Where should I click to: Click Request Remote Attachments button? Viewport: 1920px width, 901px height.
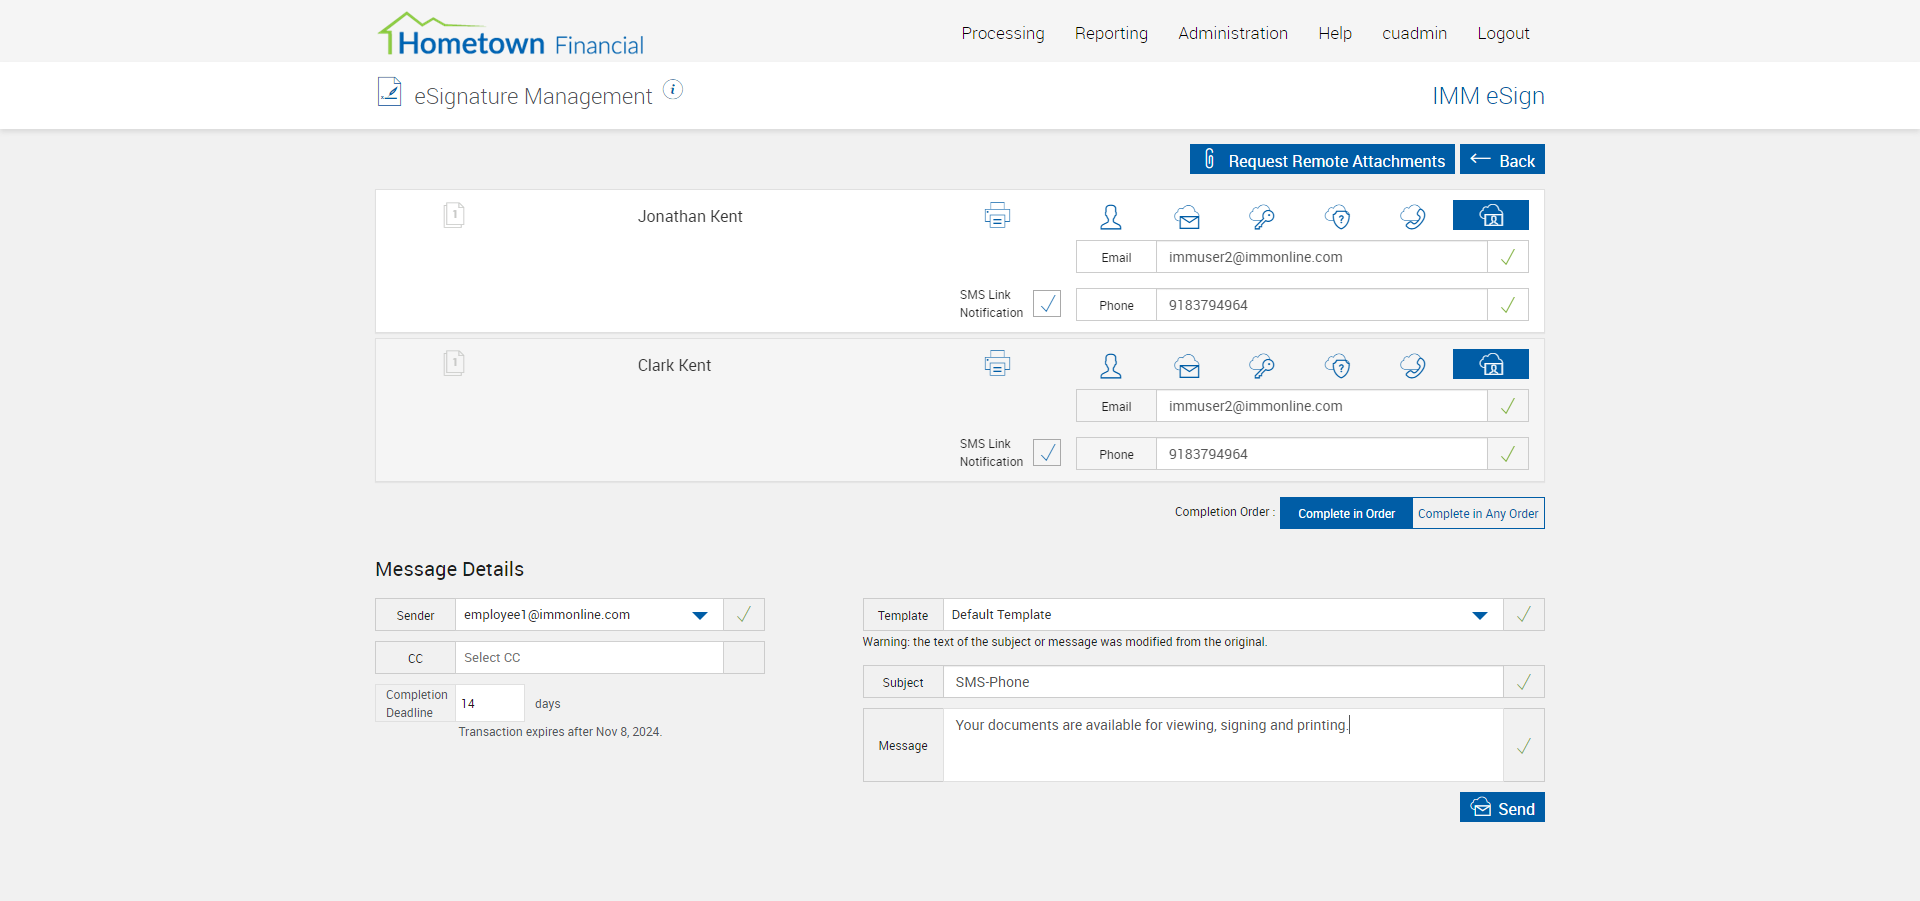[x=1322, y=160]
